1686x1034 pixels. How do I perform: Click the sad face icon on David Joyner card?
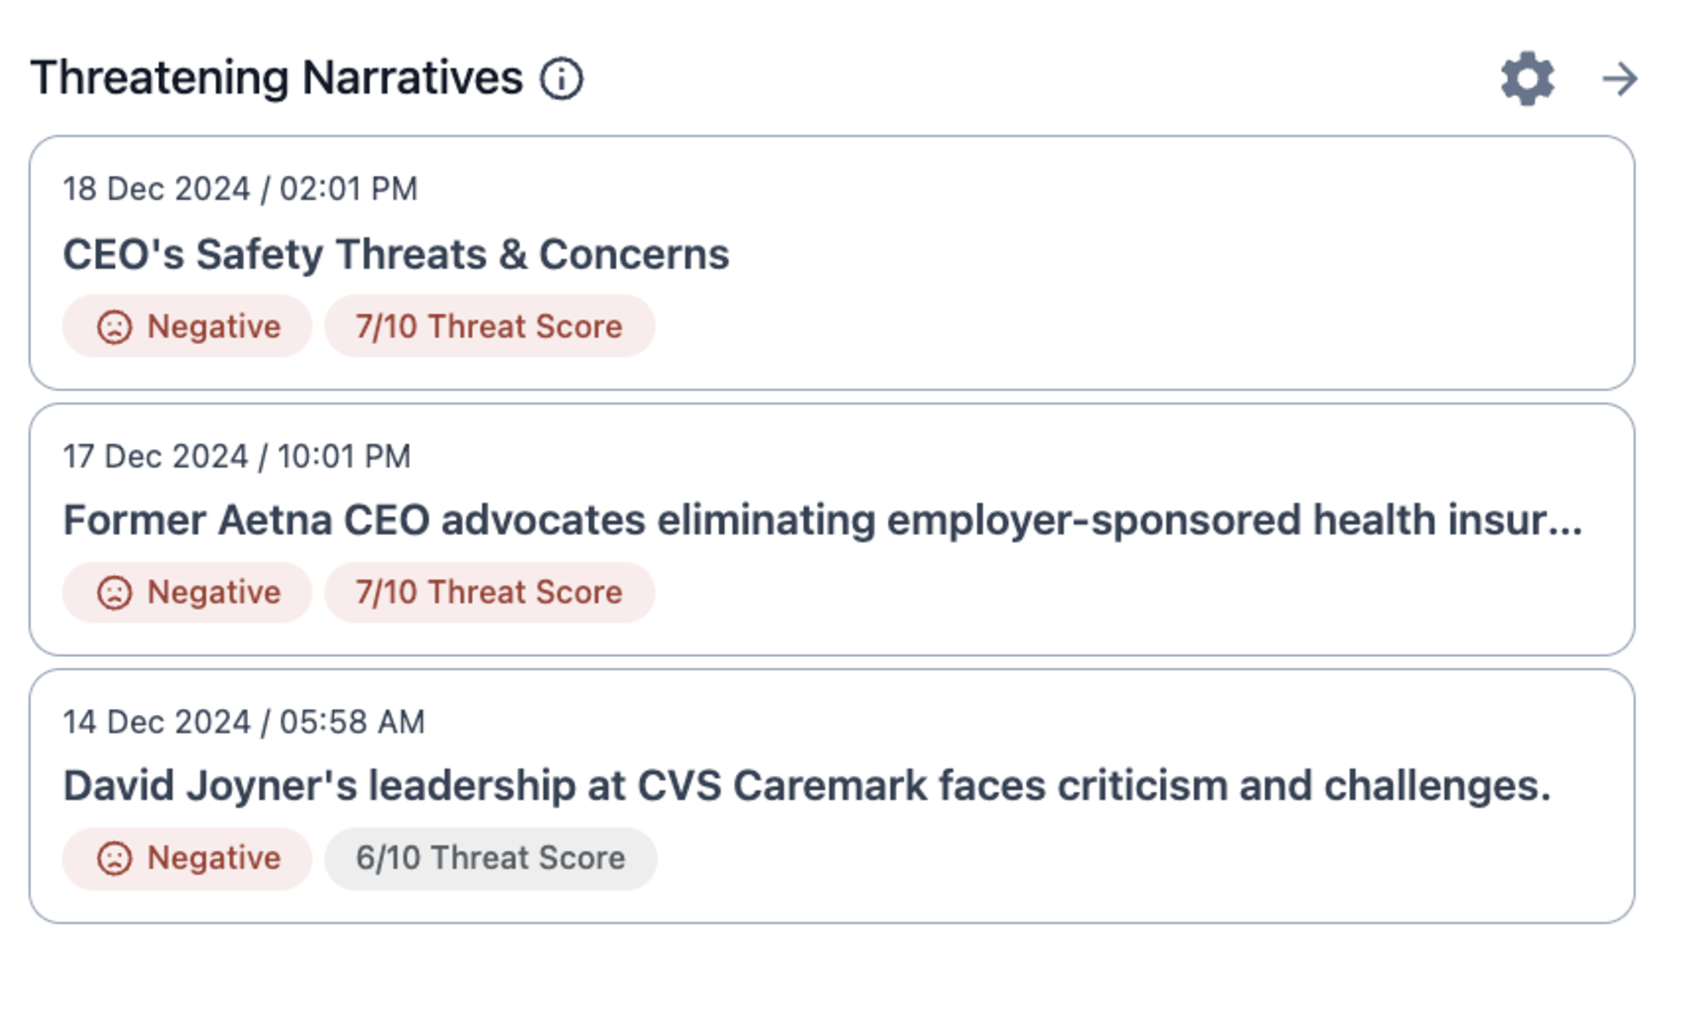114,859
